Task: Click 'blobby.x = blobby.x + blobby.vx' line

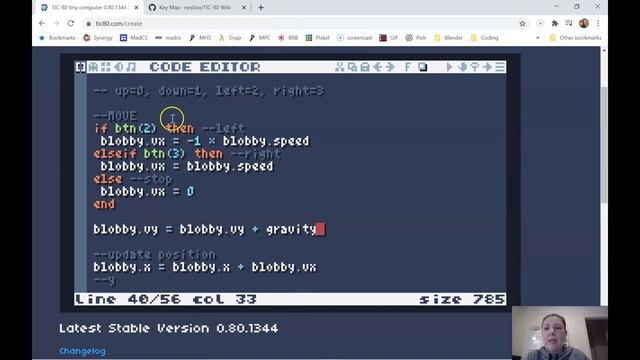Action: click(204, 267)
